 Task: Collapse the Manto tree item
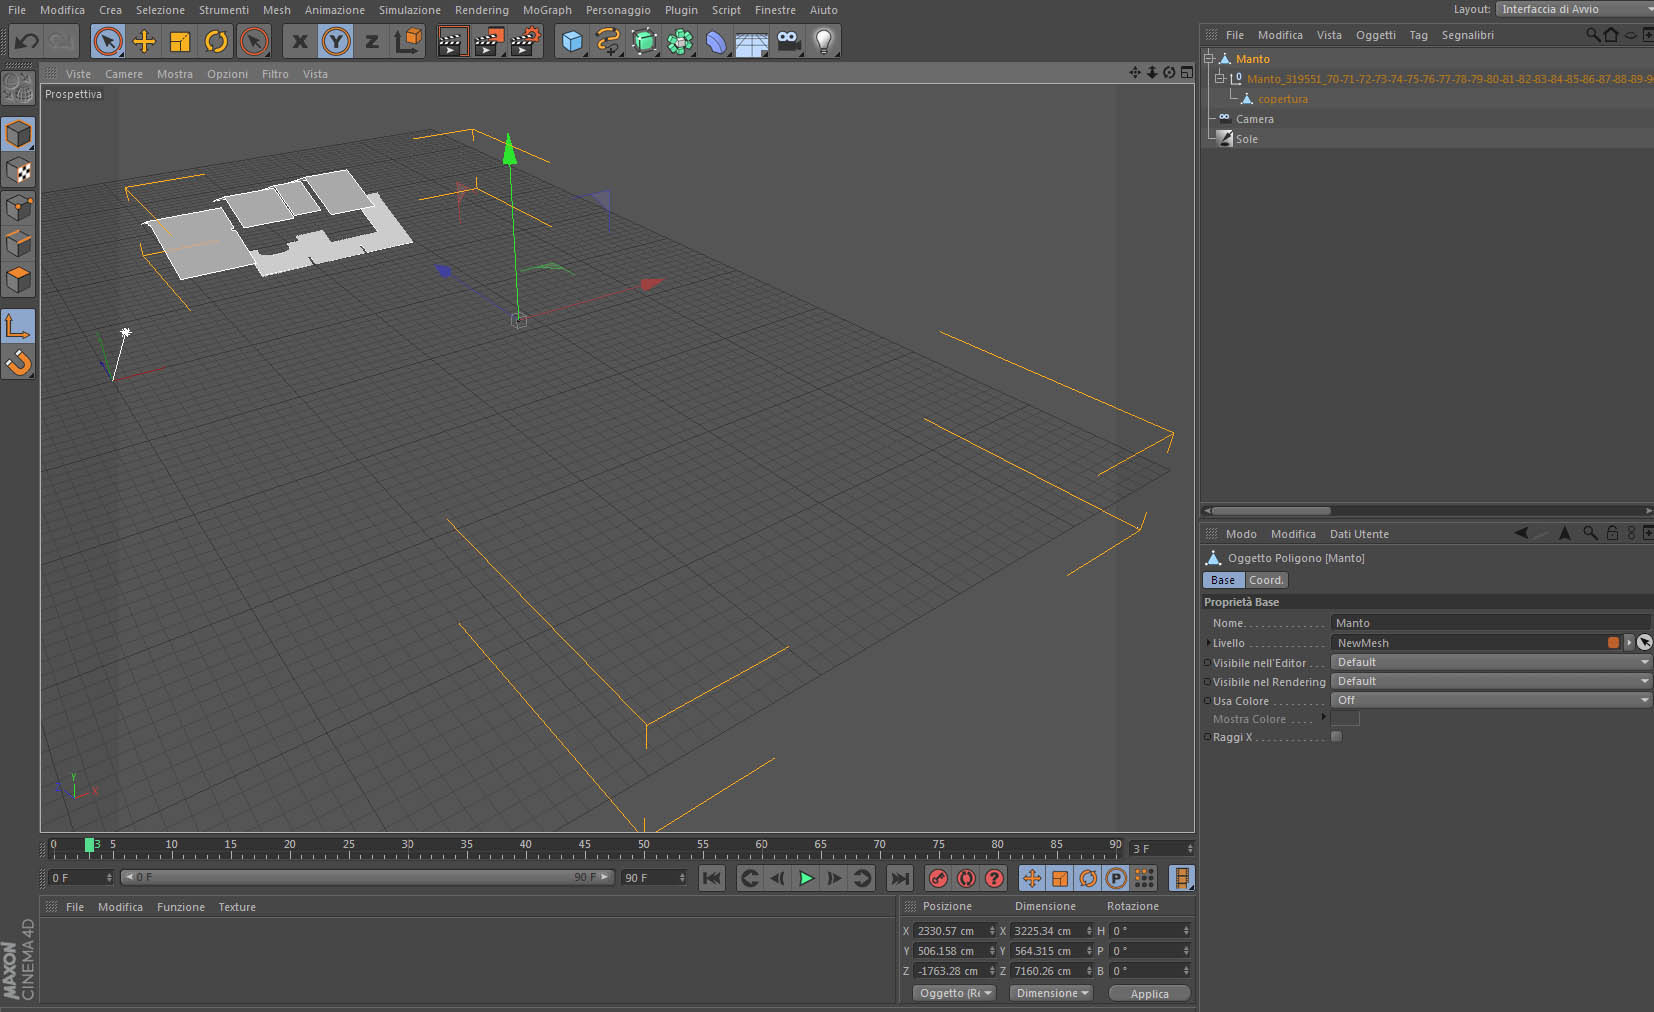pos(1209,59)
